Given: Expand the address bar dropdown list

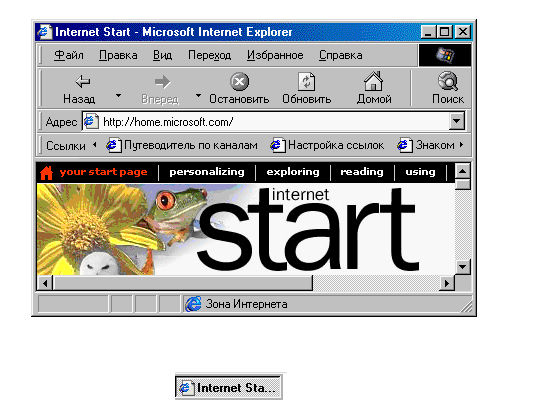Looking at the screenshot, I should tap(457, 121).
